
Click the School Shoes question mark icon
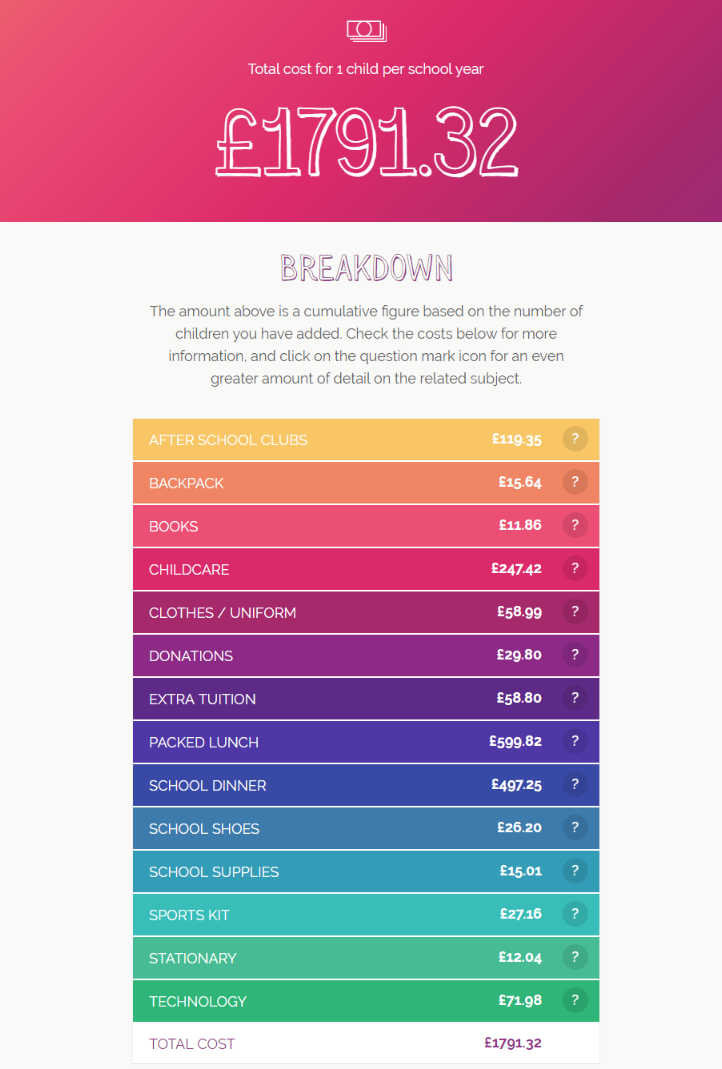click(x=575, y=828)
